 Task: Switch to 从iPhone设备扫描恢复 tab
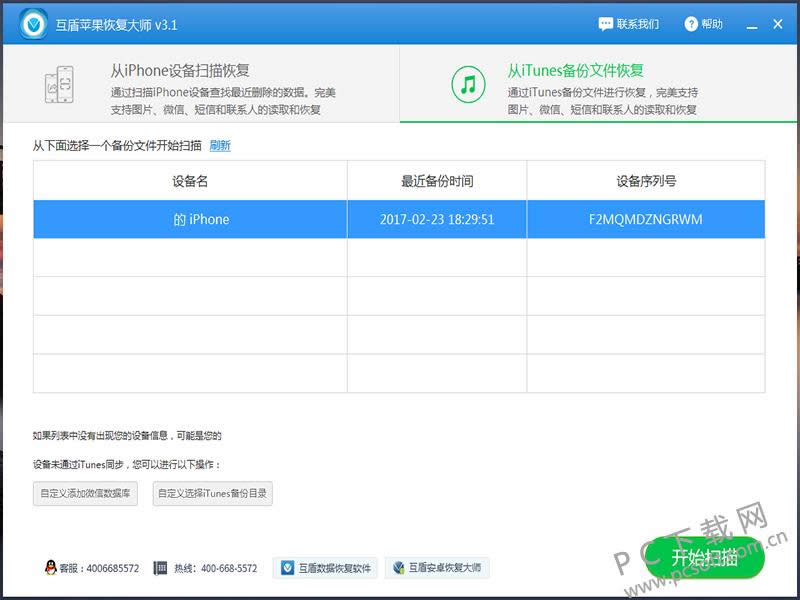pos(201,84)
